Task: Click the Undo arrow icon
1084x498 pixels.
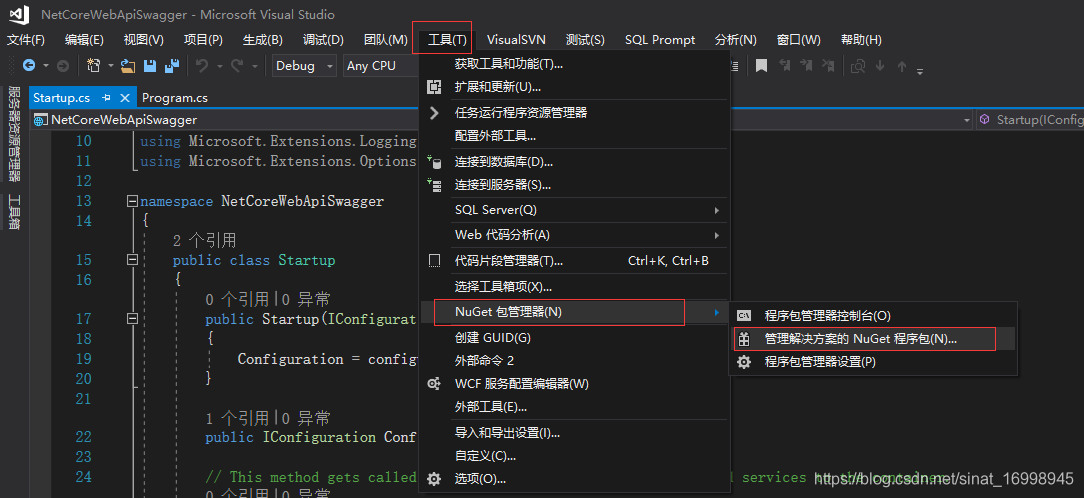Action: (203, 66)
